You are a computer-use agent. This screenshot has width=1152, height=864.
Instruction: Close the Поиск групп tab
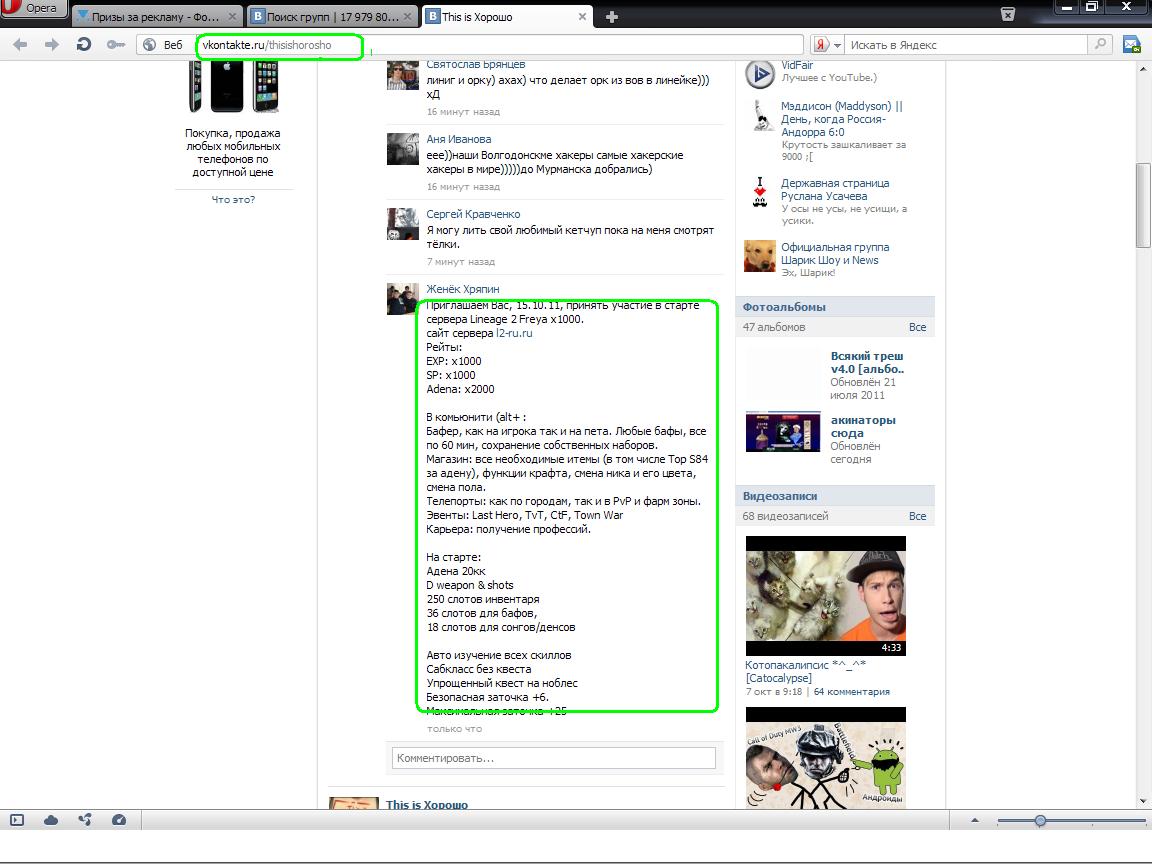click(407, 16)
